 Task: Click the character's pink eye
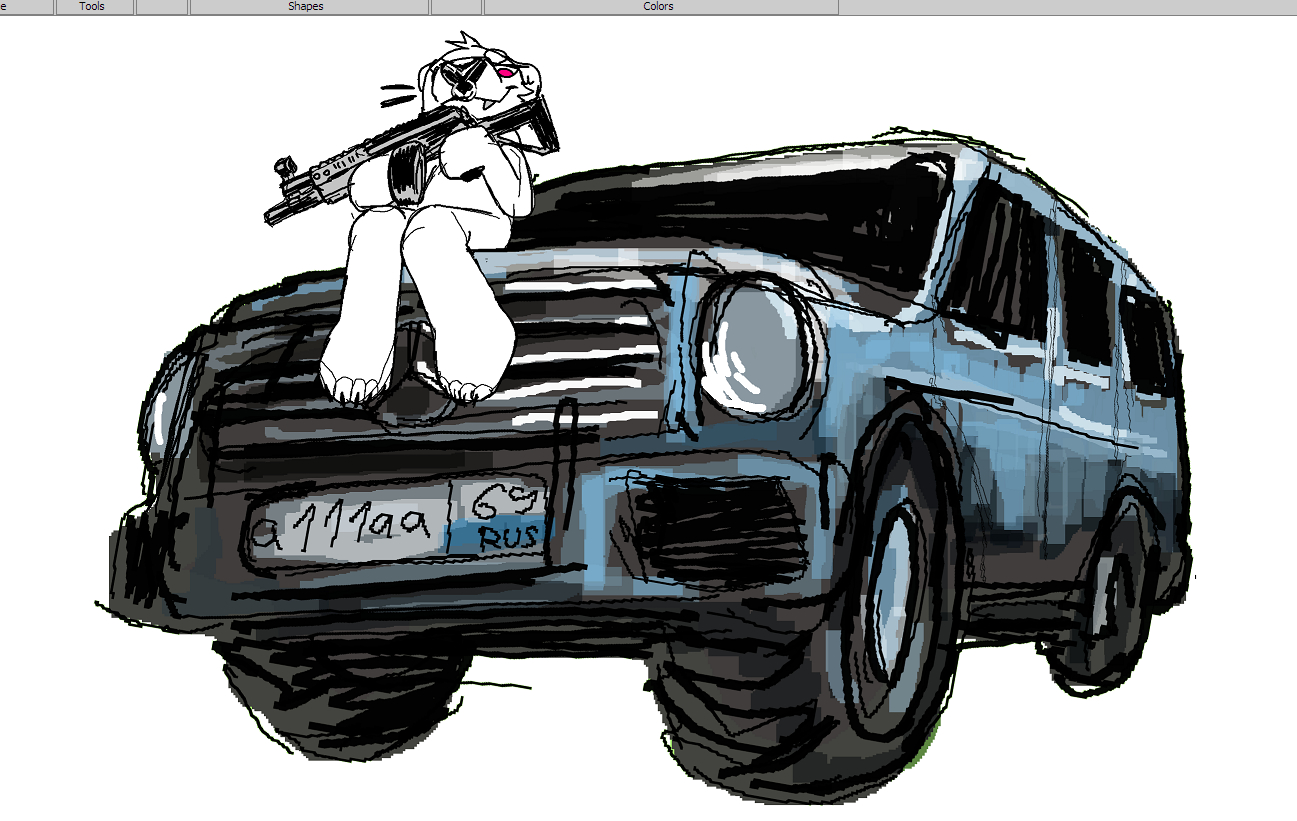[x=507, y=73]
